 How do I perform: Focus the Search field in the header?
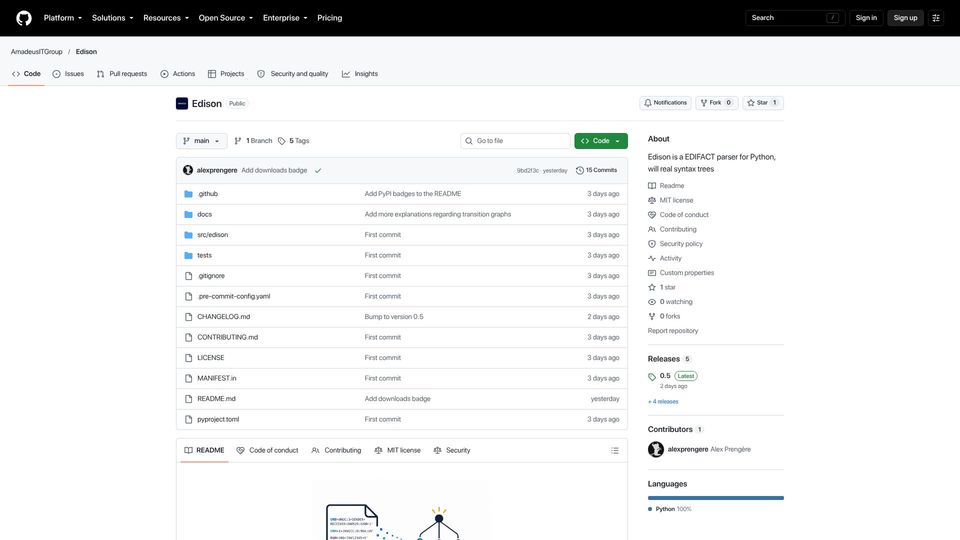pos(795,18)
